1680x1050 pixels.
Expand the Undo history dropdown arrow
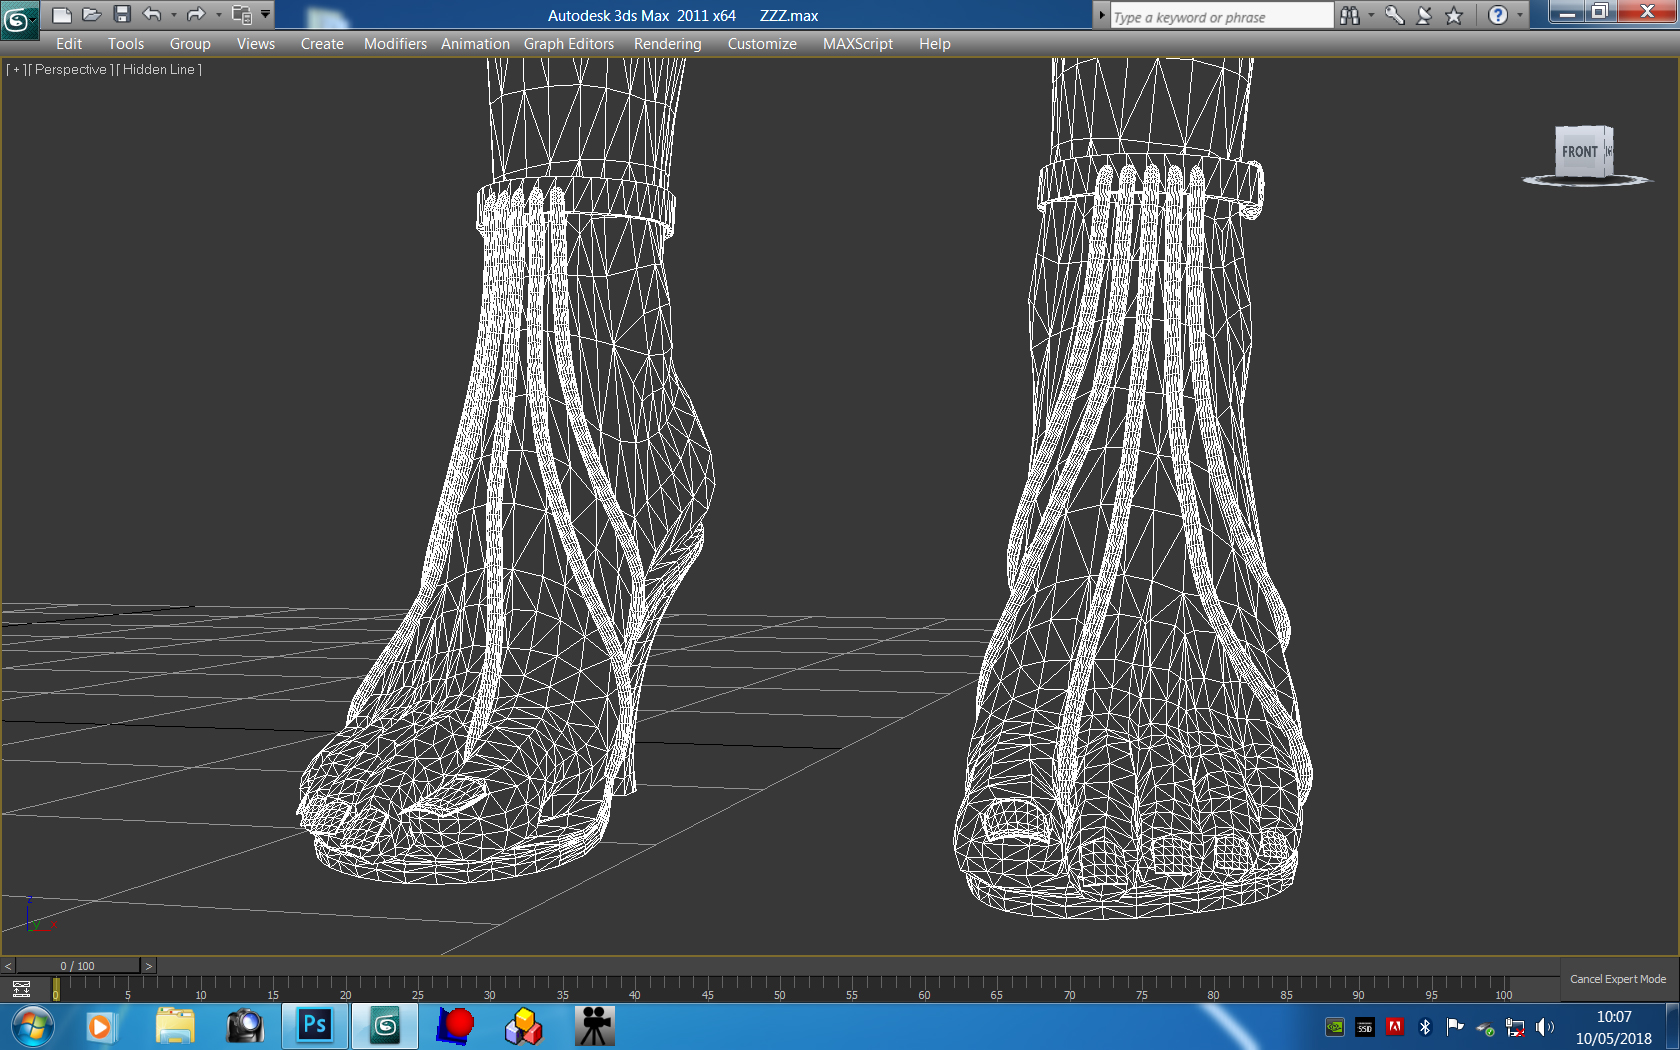pyautogui.click(x=174, y=15)
